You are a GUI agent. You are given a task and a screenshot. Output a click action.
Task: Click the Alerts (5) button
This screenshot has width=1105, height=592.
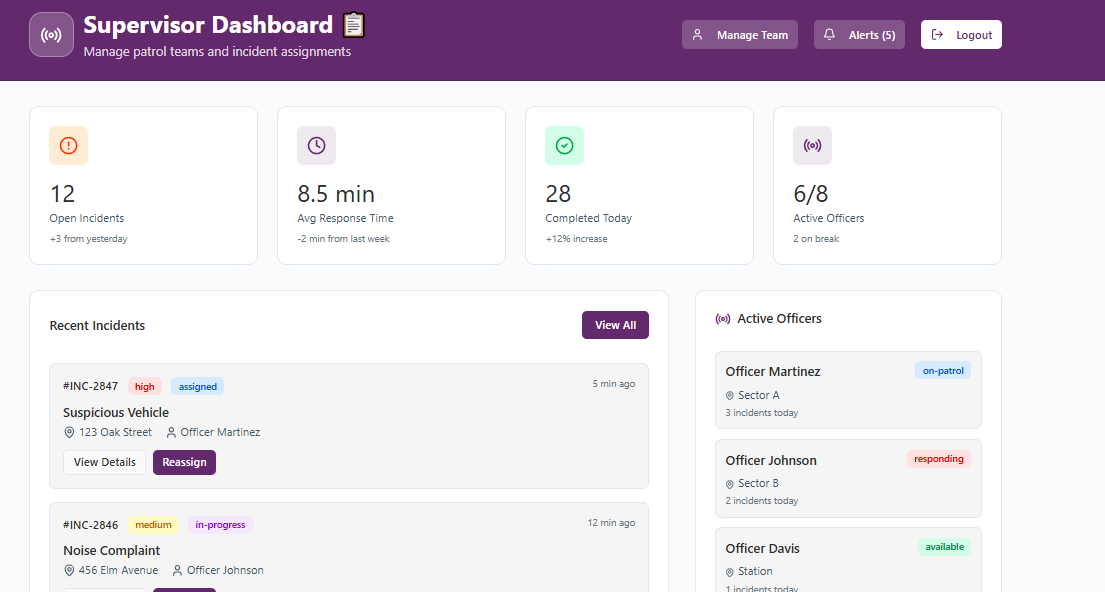coord(859,34)
